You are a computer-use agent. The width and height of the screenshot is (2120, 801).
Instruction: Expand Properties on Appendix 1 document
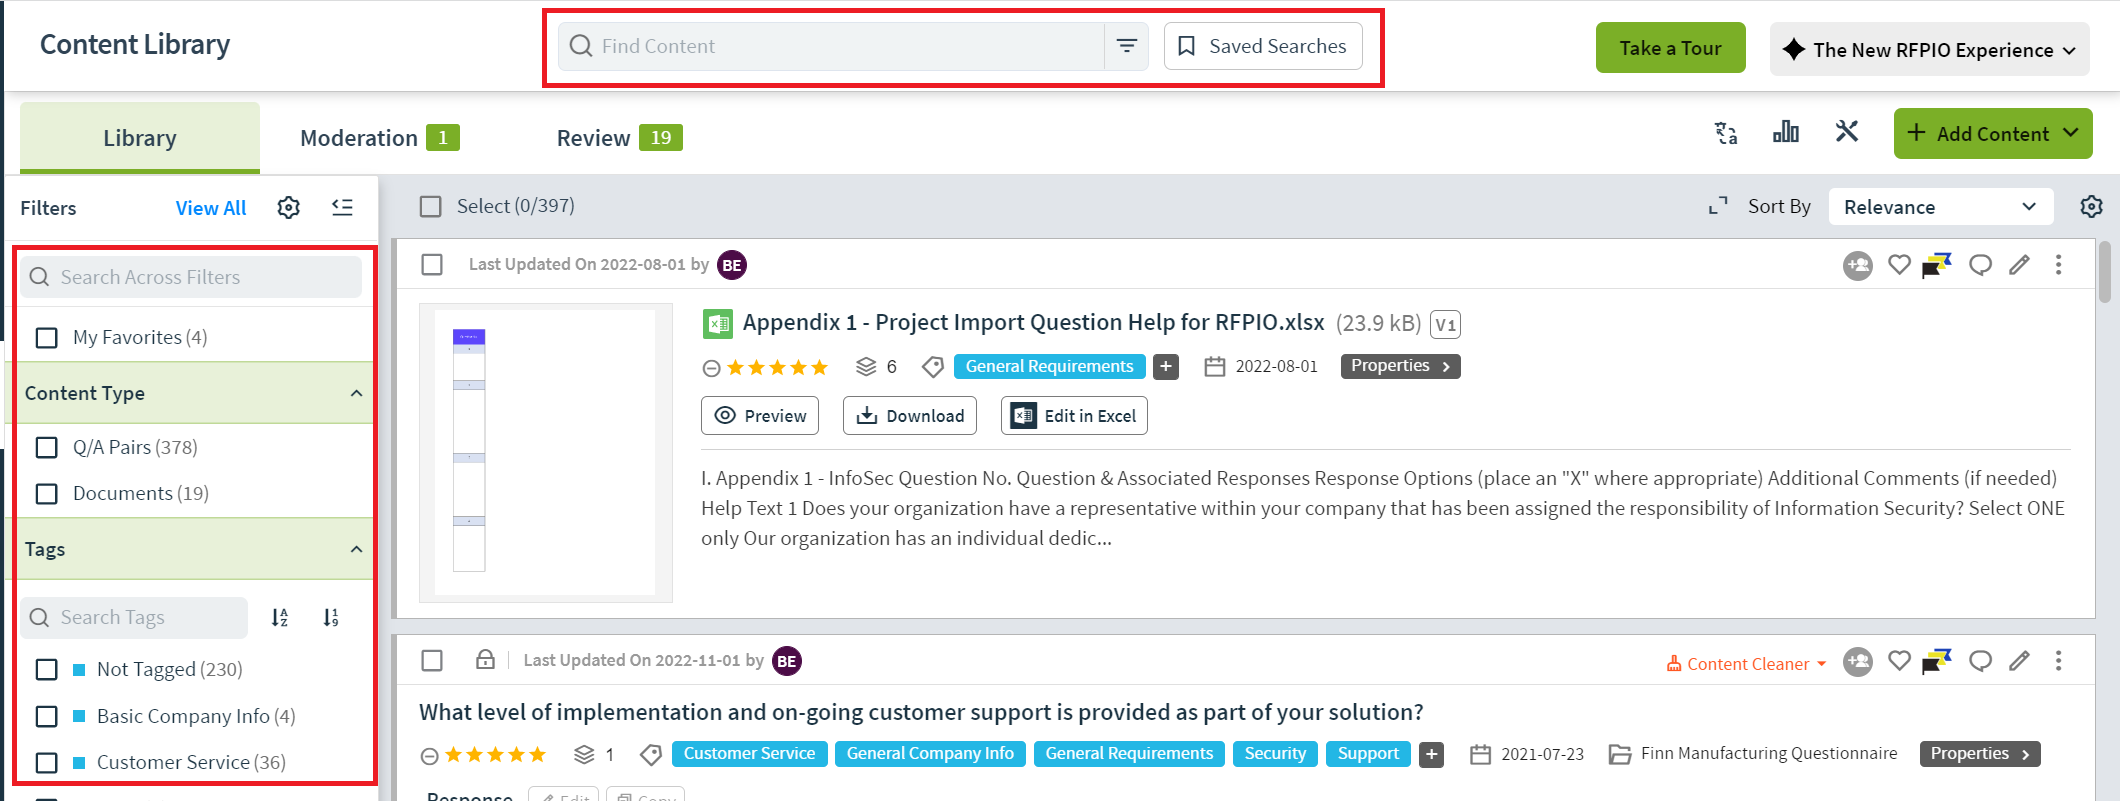coord(1400,366)
